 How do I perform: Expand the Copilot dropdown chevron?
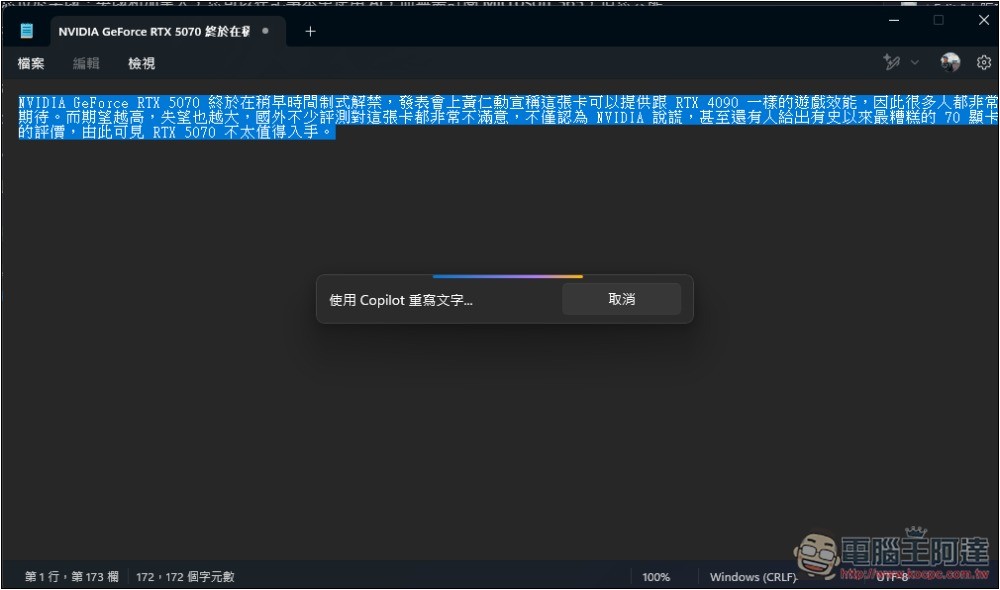tap(915, 63)
